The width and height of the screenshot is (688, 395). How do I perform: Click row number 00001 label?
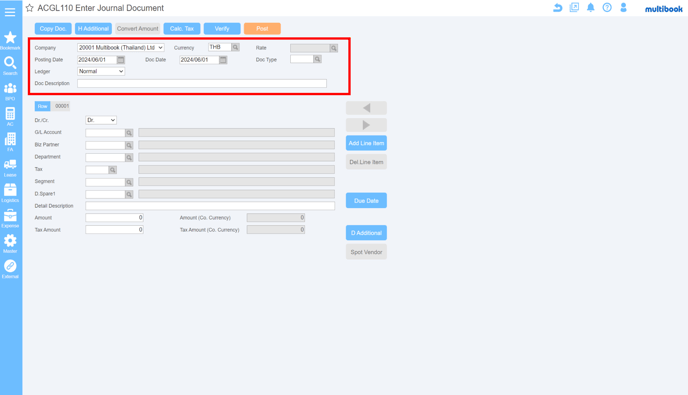pos(62,106)
